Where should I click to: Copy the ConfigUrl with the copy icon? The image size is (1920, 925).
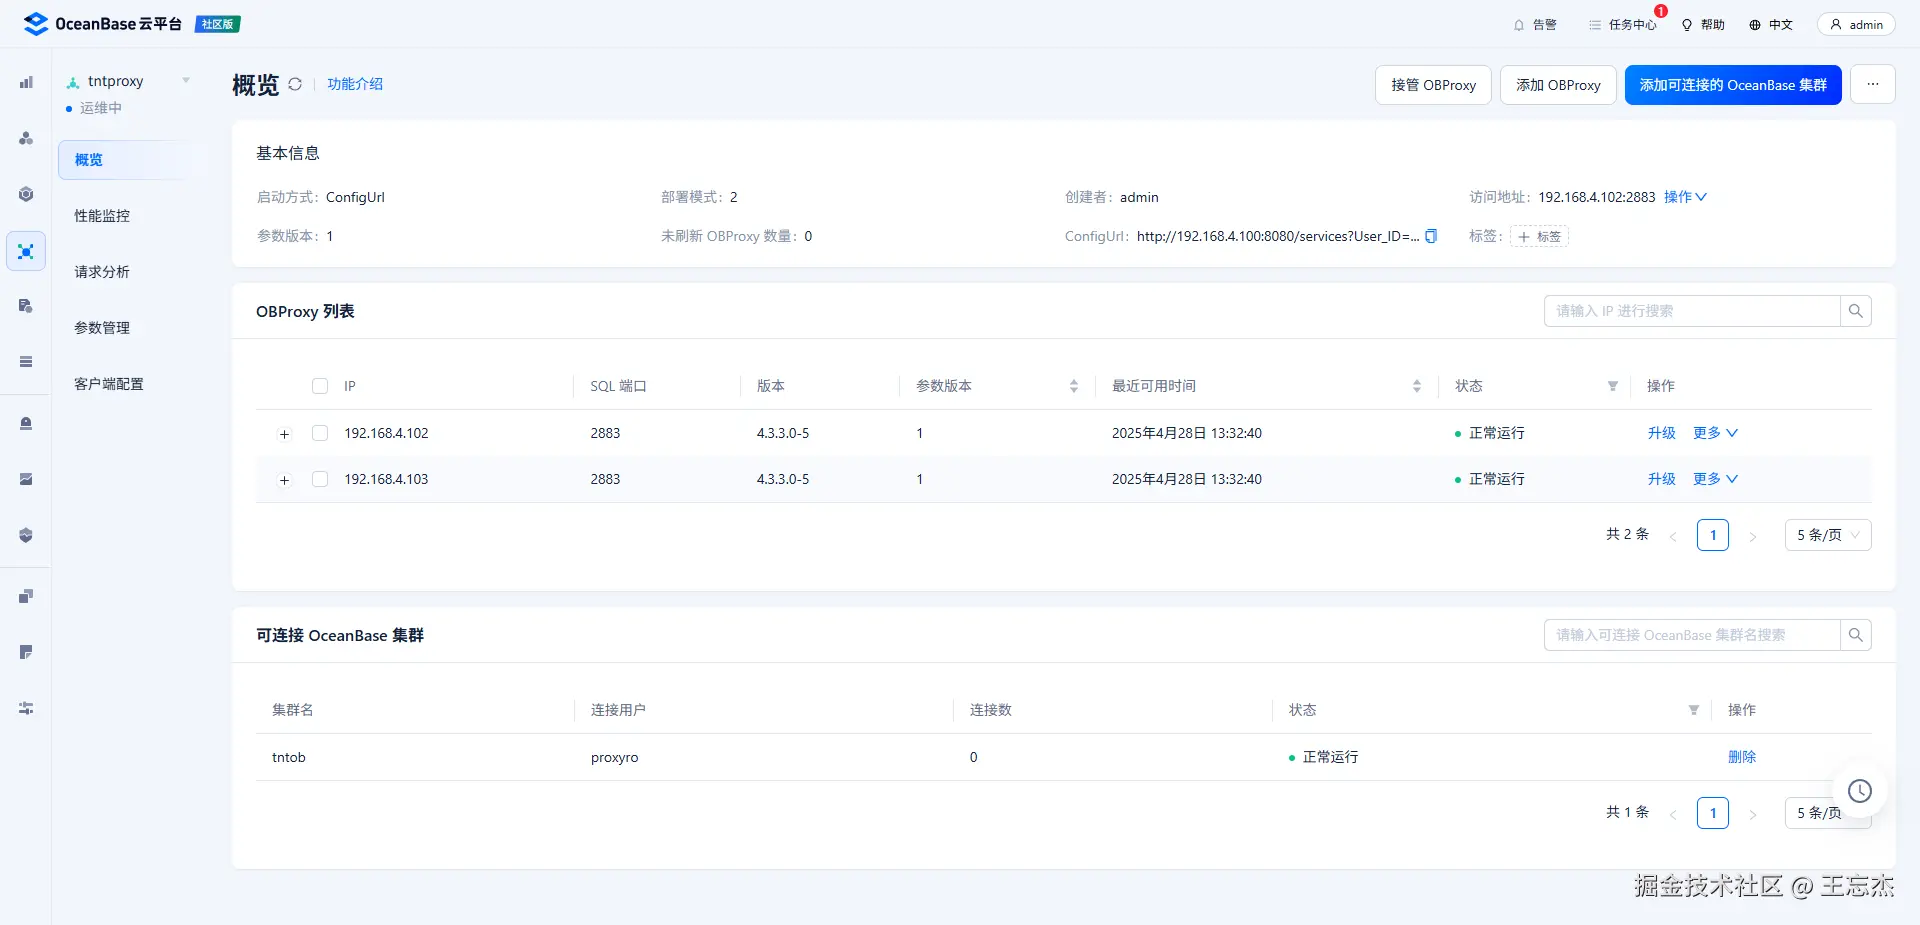(1431, 236)
